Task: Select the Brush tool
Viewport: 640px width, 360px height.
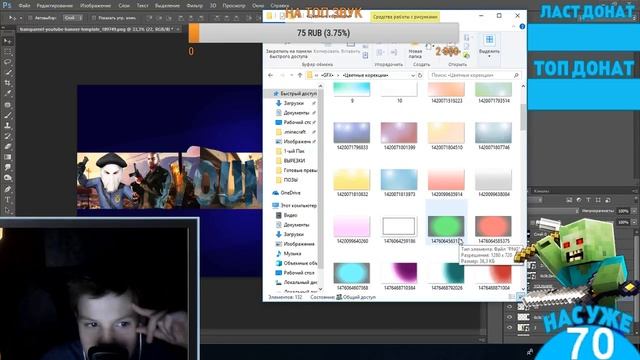Action: (7, 115)
